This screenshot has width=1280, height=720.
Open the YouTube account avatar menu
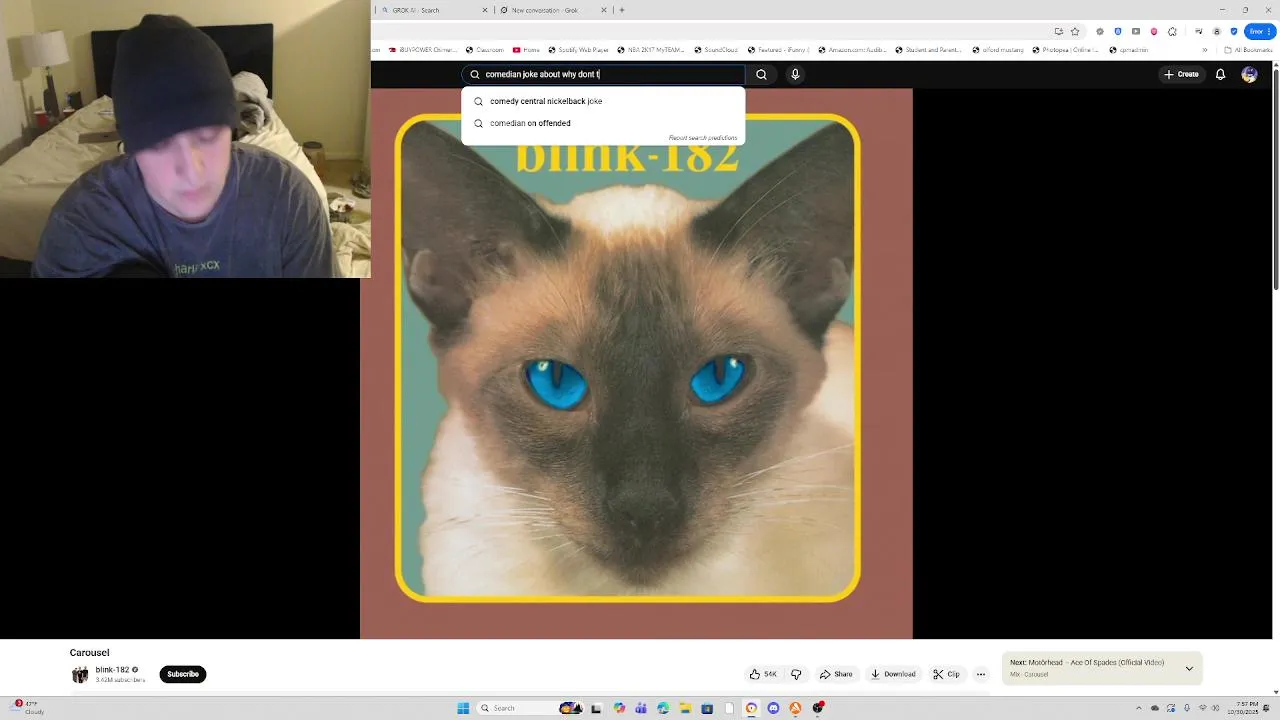tap(1249, 74)
